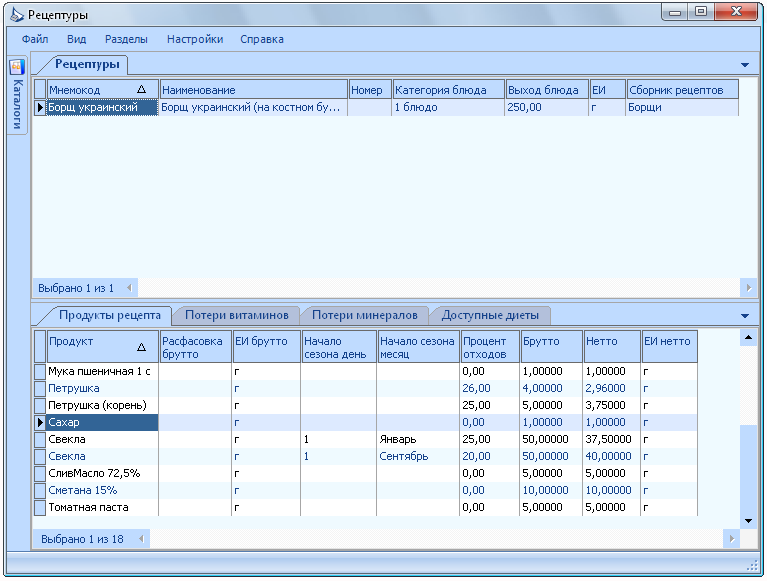The image size is (767, 581).
Task: Click ЕИ брутто column header
Action: tap(266, 347)
